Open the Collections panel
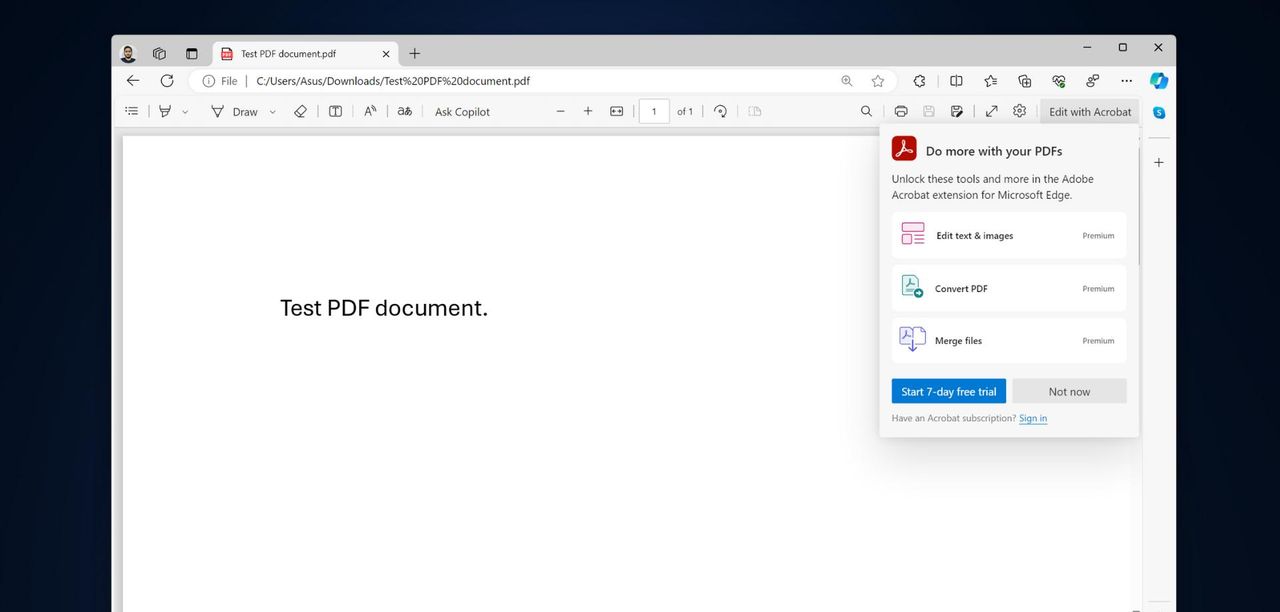The width and height of the screenshot is (1280, 612). pyautogui.click(x=1024, y=81)
